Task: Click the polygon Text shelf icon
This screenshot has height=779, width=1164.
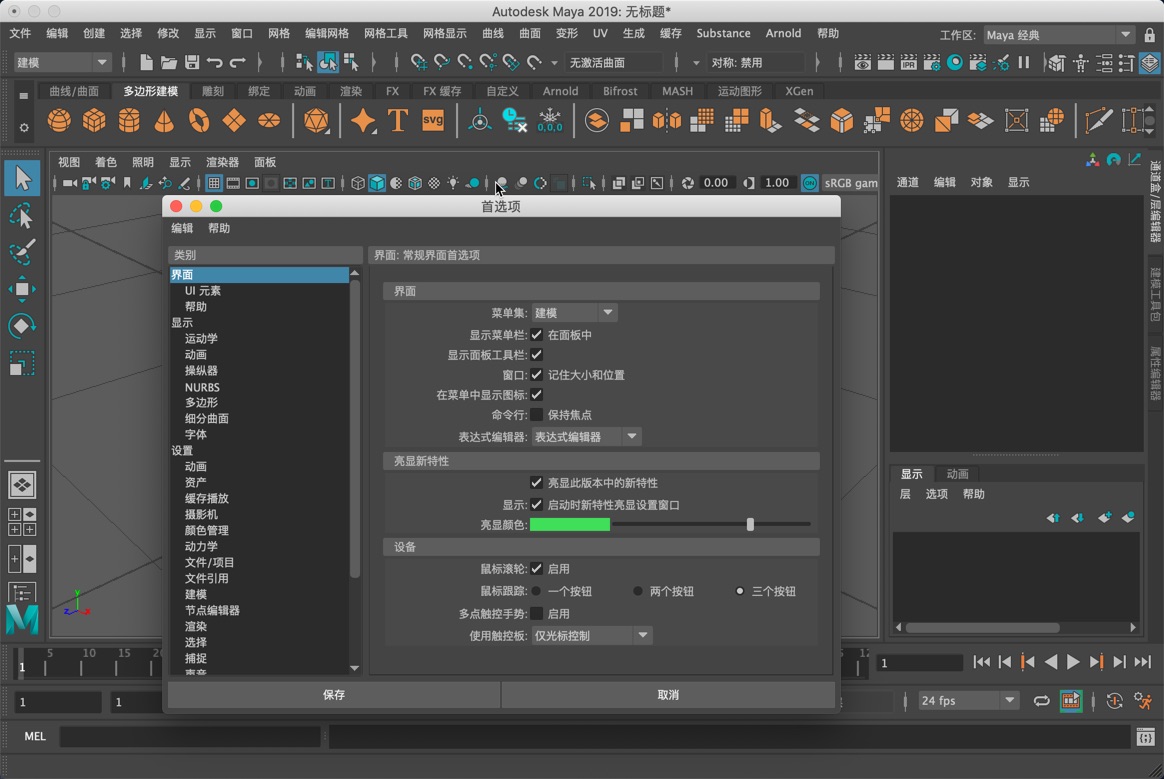Action: [x=399, y=120]
